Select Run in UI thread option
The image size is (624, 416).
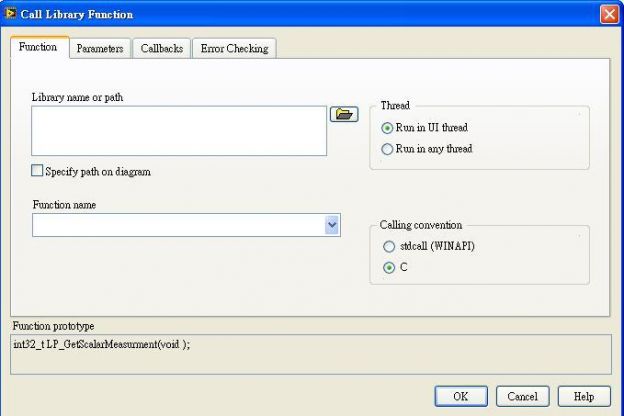(x=387, y=128)
